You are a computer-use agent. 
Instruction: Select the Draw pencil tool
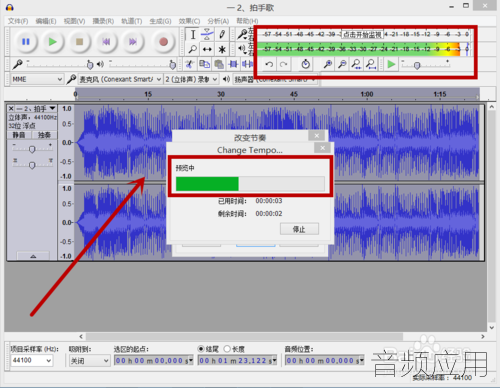point(222,34)
